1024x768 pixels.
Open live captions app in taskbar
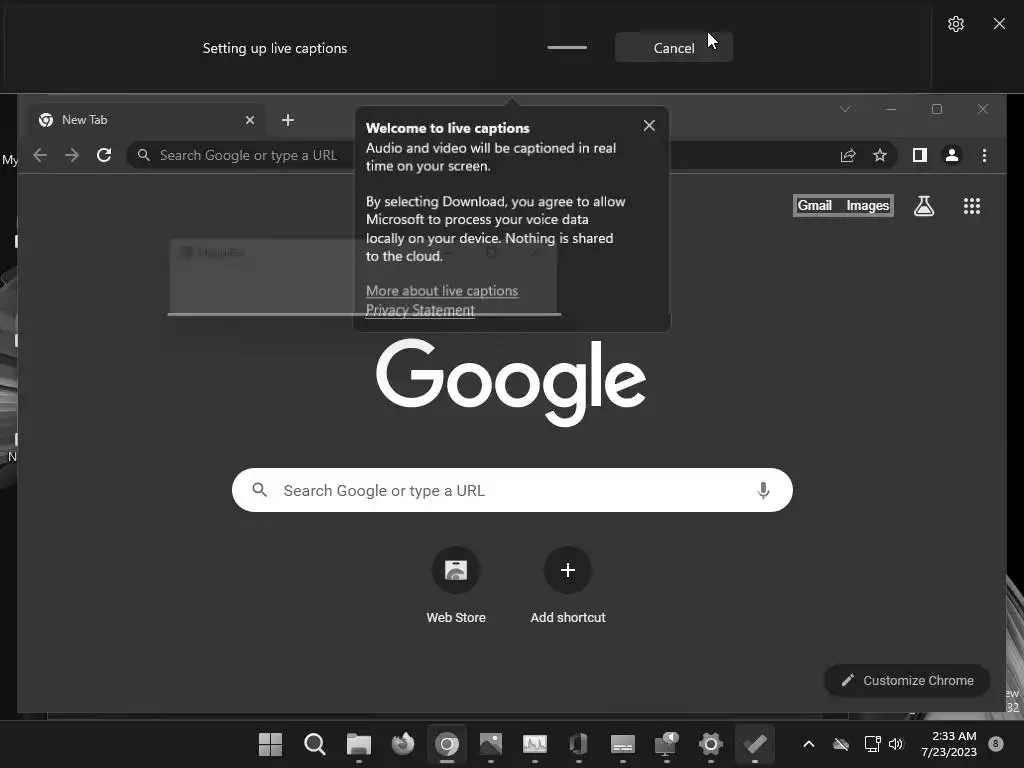[622, 744]
